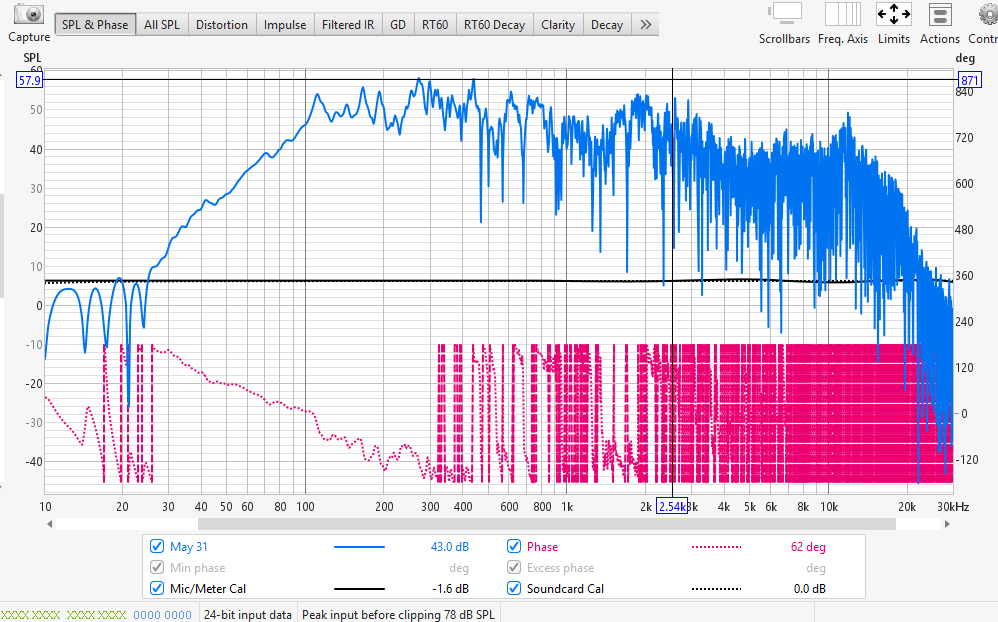Click the deg axis label
The height and width of the screenshot is (622, 998).
pos(965,58)
